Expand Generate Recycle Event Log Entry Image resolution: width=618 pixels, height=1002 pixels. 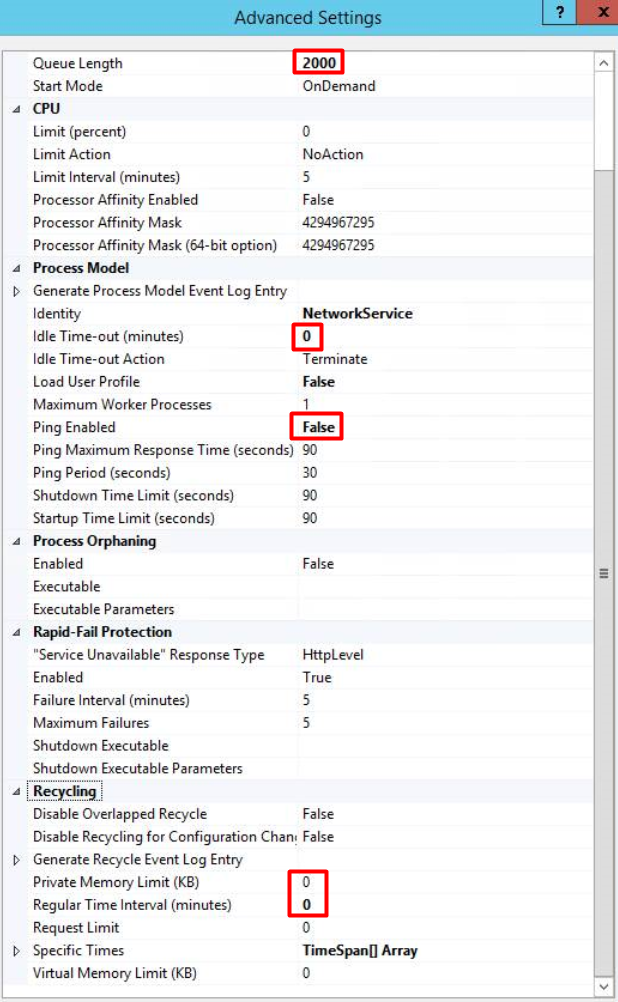click(x=17, y=860)
